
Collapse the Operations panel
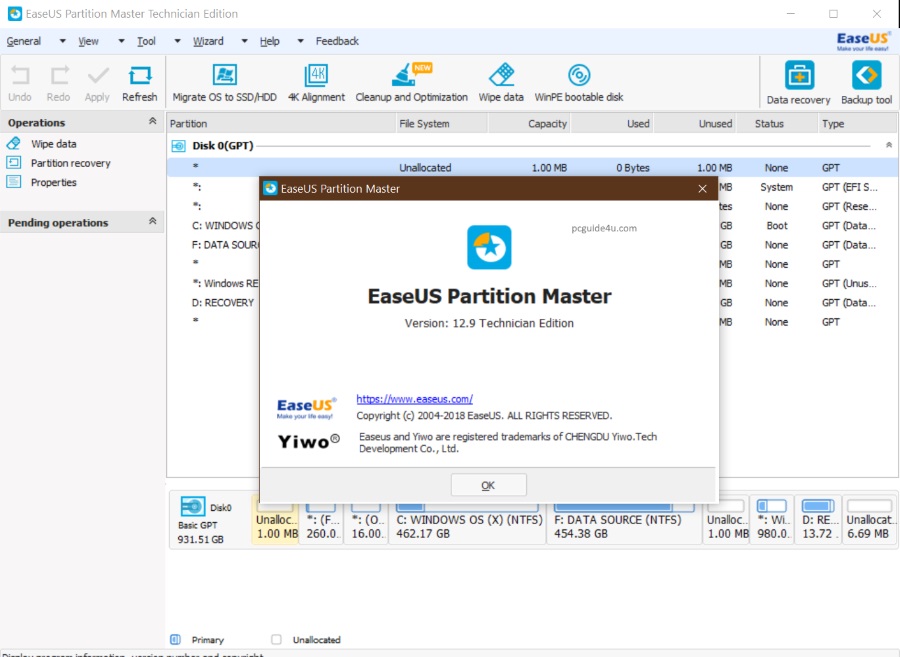153,121
